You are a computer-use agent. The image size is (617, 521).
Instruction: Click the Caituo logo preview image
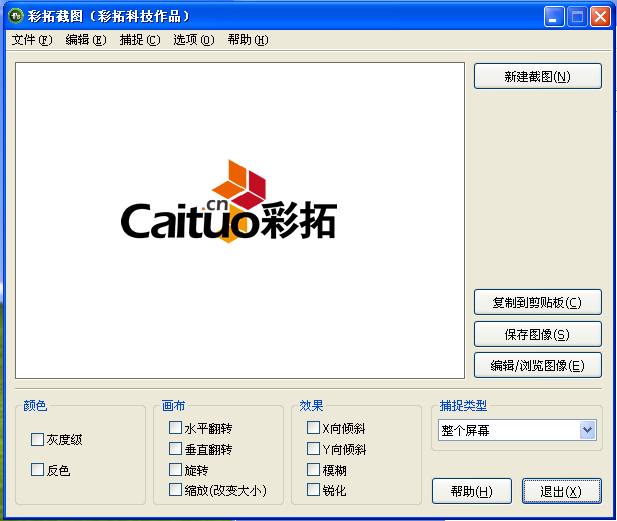tap(229, 201)
